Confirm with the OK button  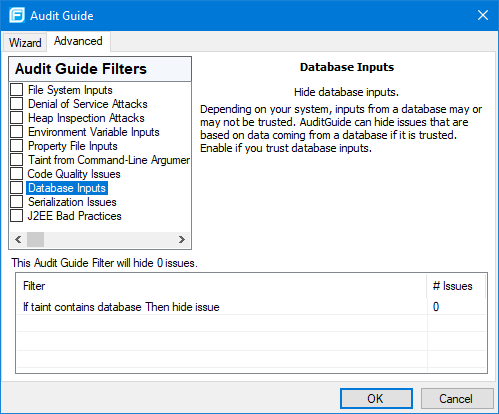coord(376,398)
